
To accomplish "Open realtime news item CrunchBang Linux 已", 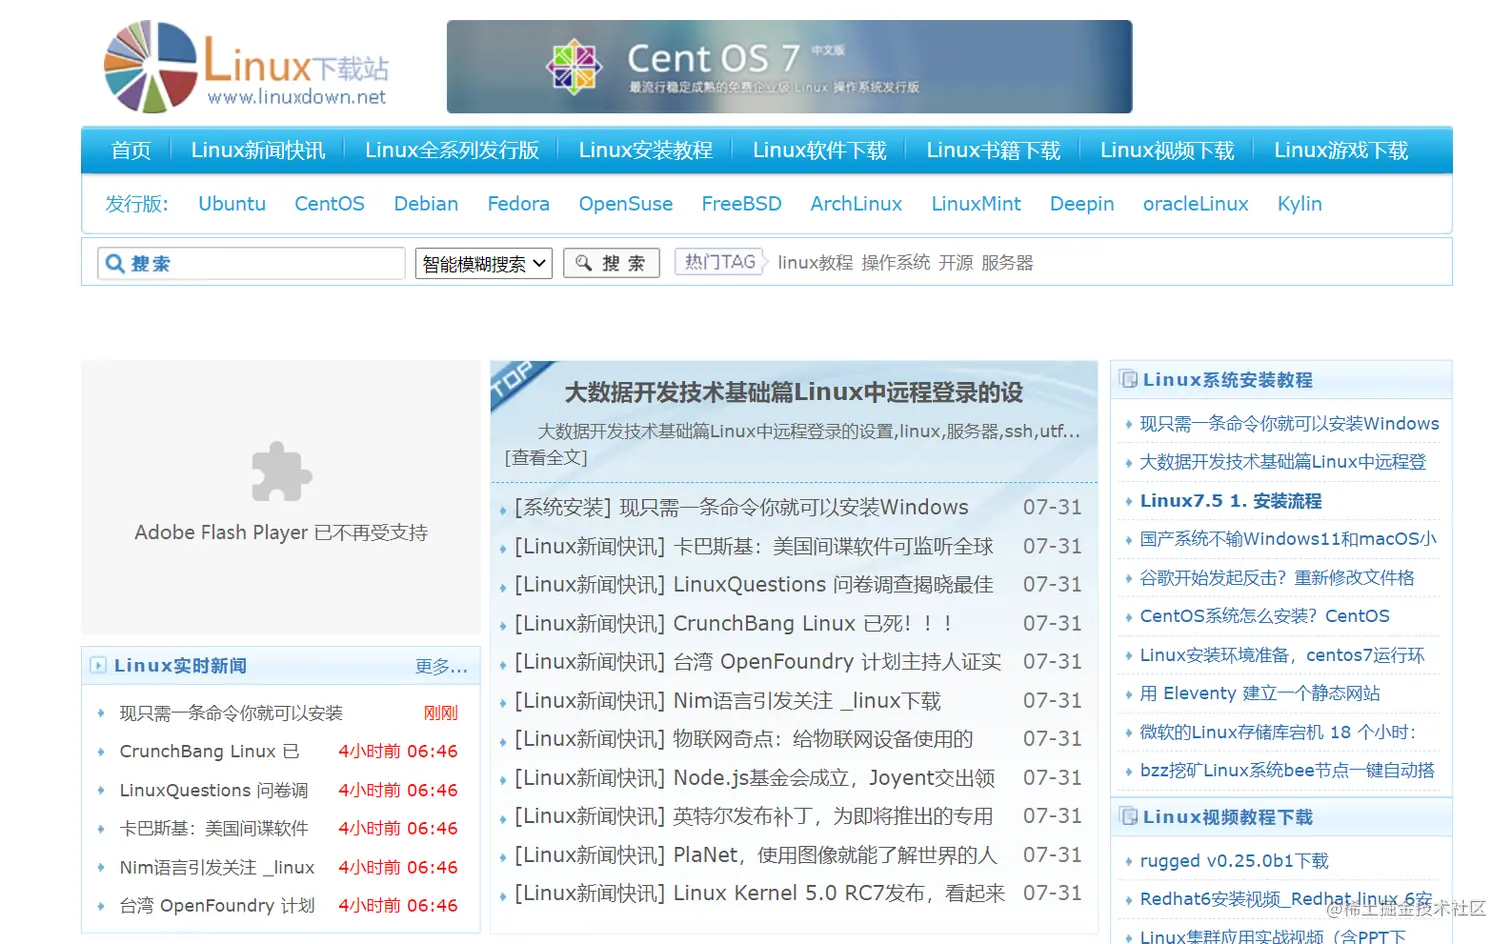I will [209, 751].
